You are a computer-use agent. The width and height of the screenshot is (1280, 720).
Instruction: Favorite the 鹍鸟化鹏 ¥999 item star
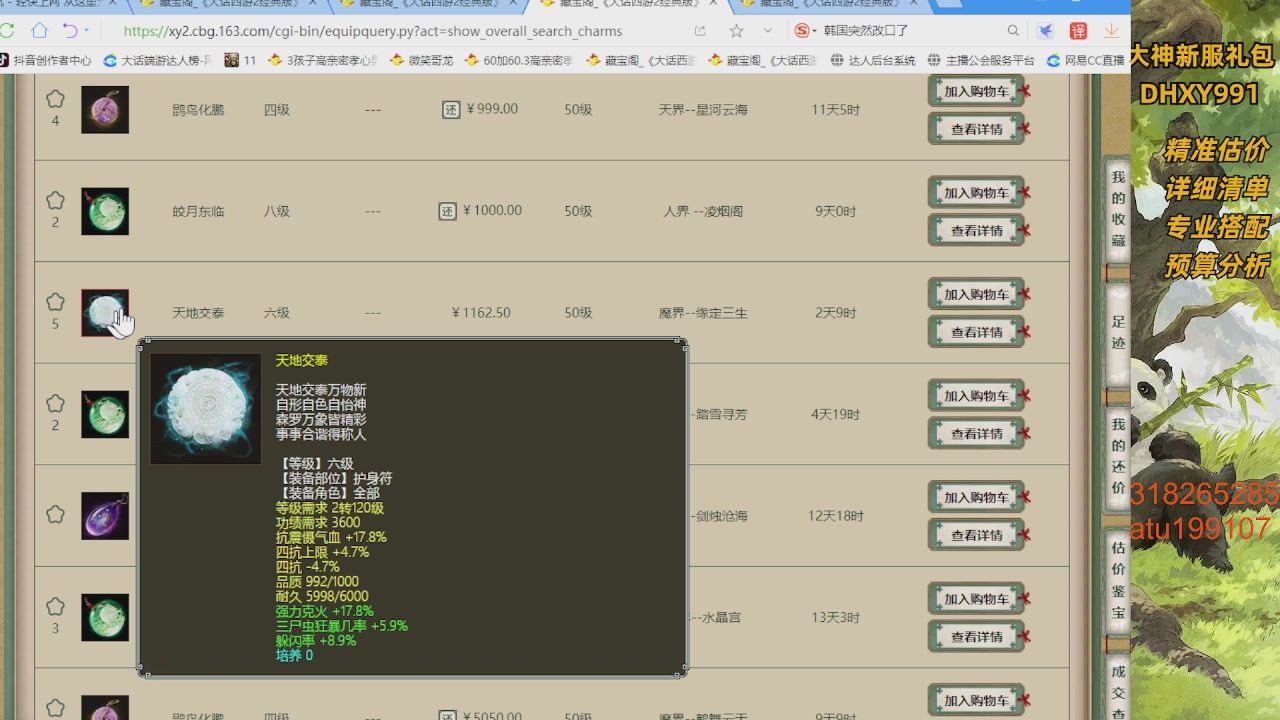tap(55, 99)
